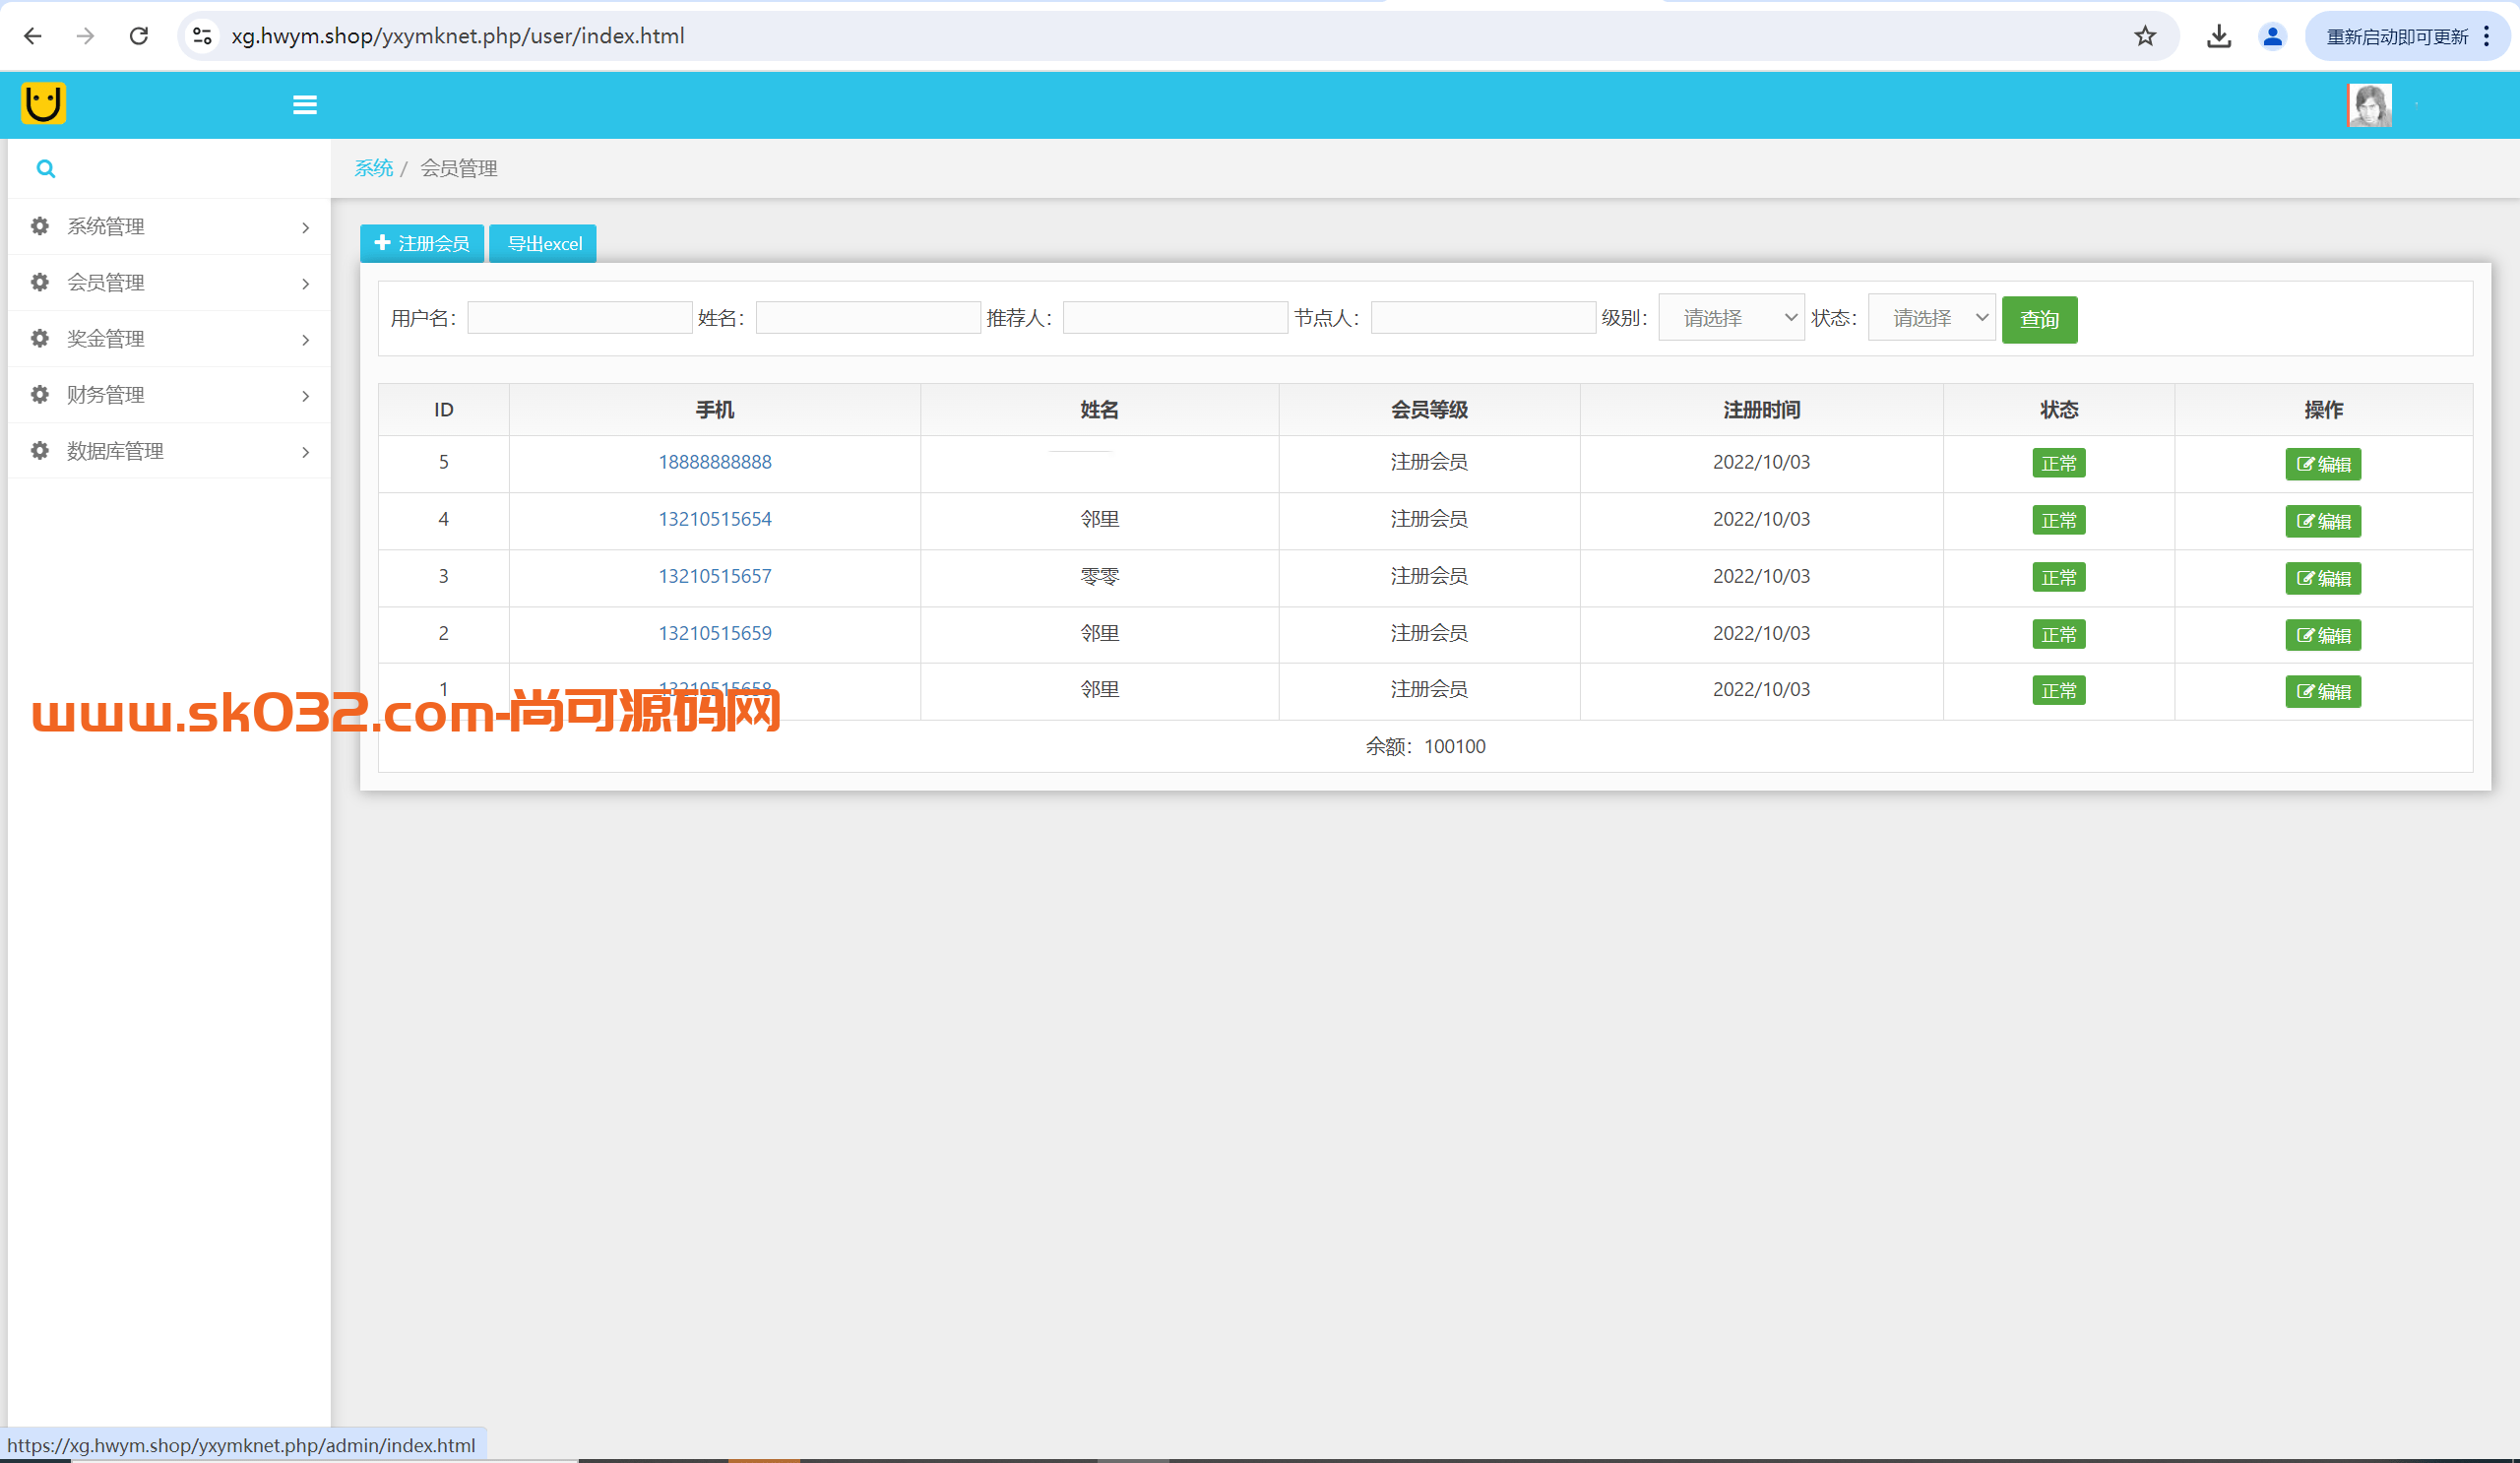Screen dimensions: 2520x1463
Task: Focus the 节点人 input field
Action: point(1483,318)
